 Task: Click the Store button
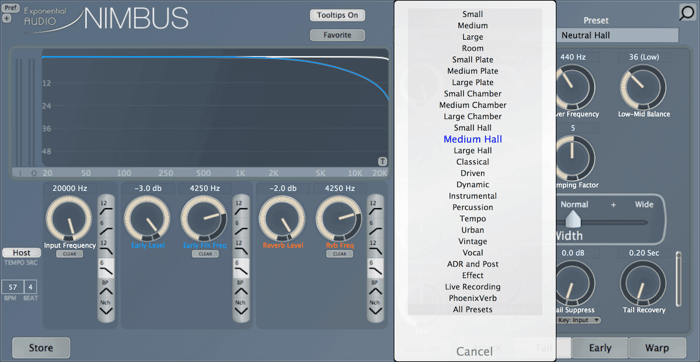[41, 348]
